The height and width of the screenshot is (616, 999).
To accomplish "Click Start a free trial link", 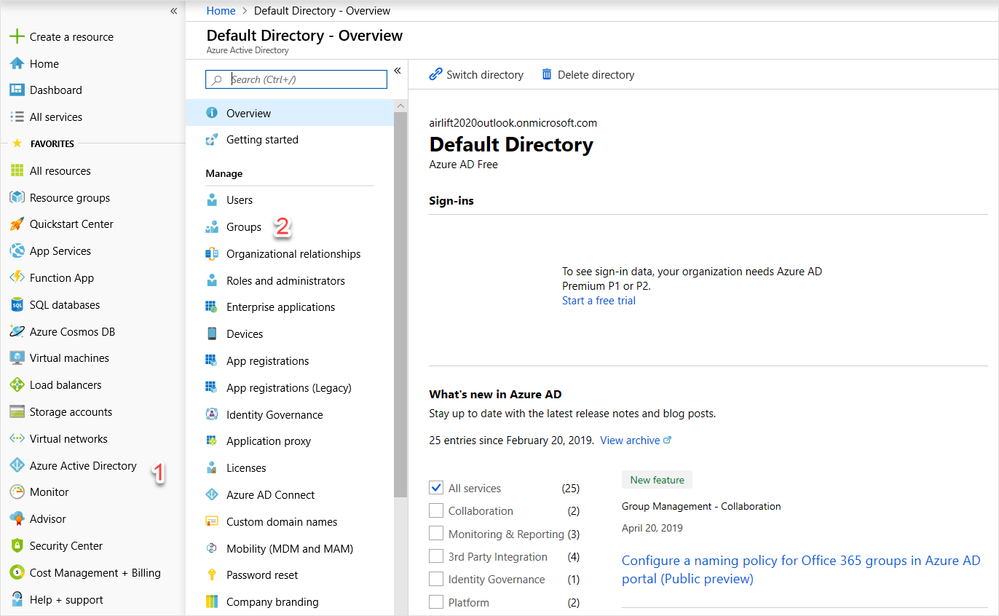I will click(x=598, y=301).
